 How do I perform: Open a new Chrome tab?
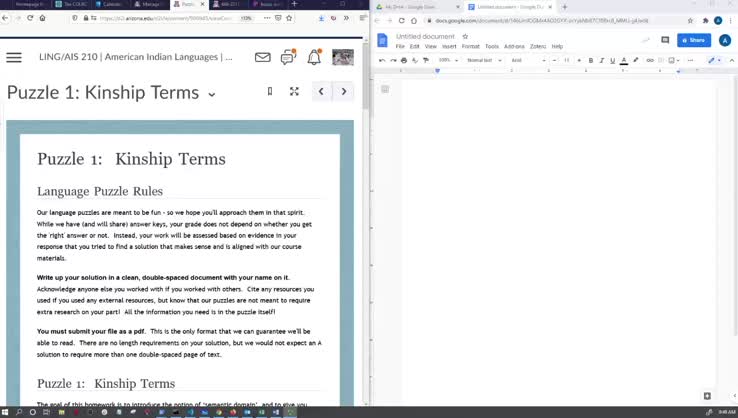(x=564, y=7)
